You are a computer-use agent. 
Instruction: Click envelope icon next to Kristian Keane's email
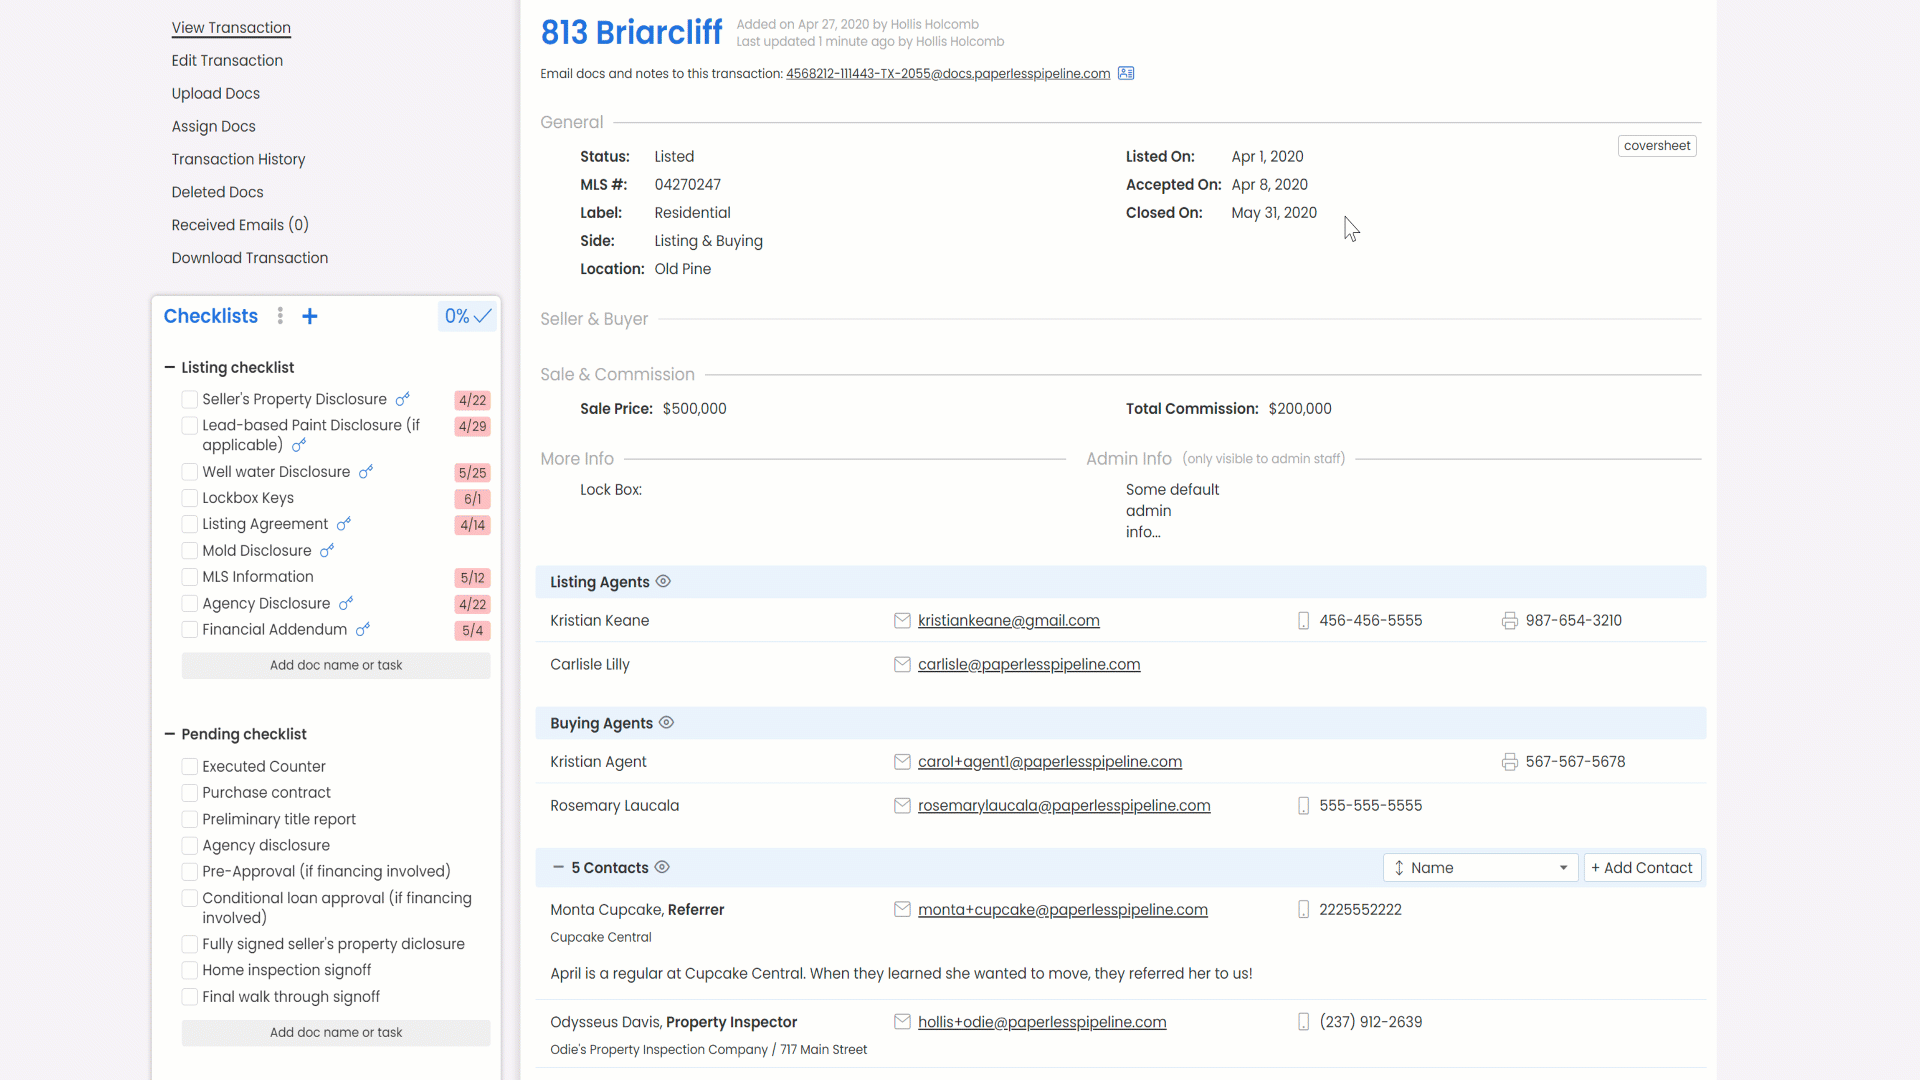click(902, 621)
